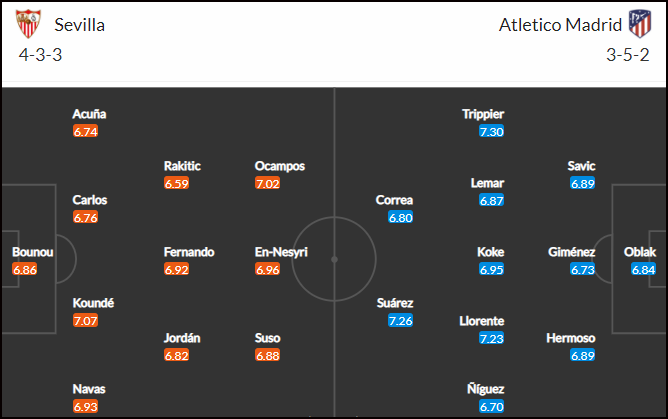Click the Atletico Madrid club crest icon
This screenshot has height=419, width=668.
[640, 24]
